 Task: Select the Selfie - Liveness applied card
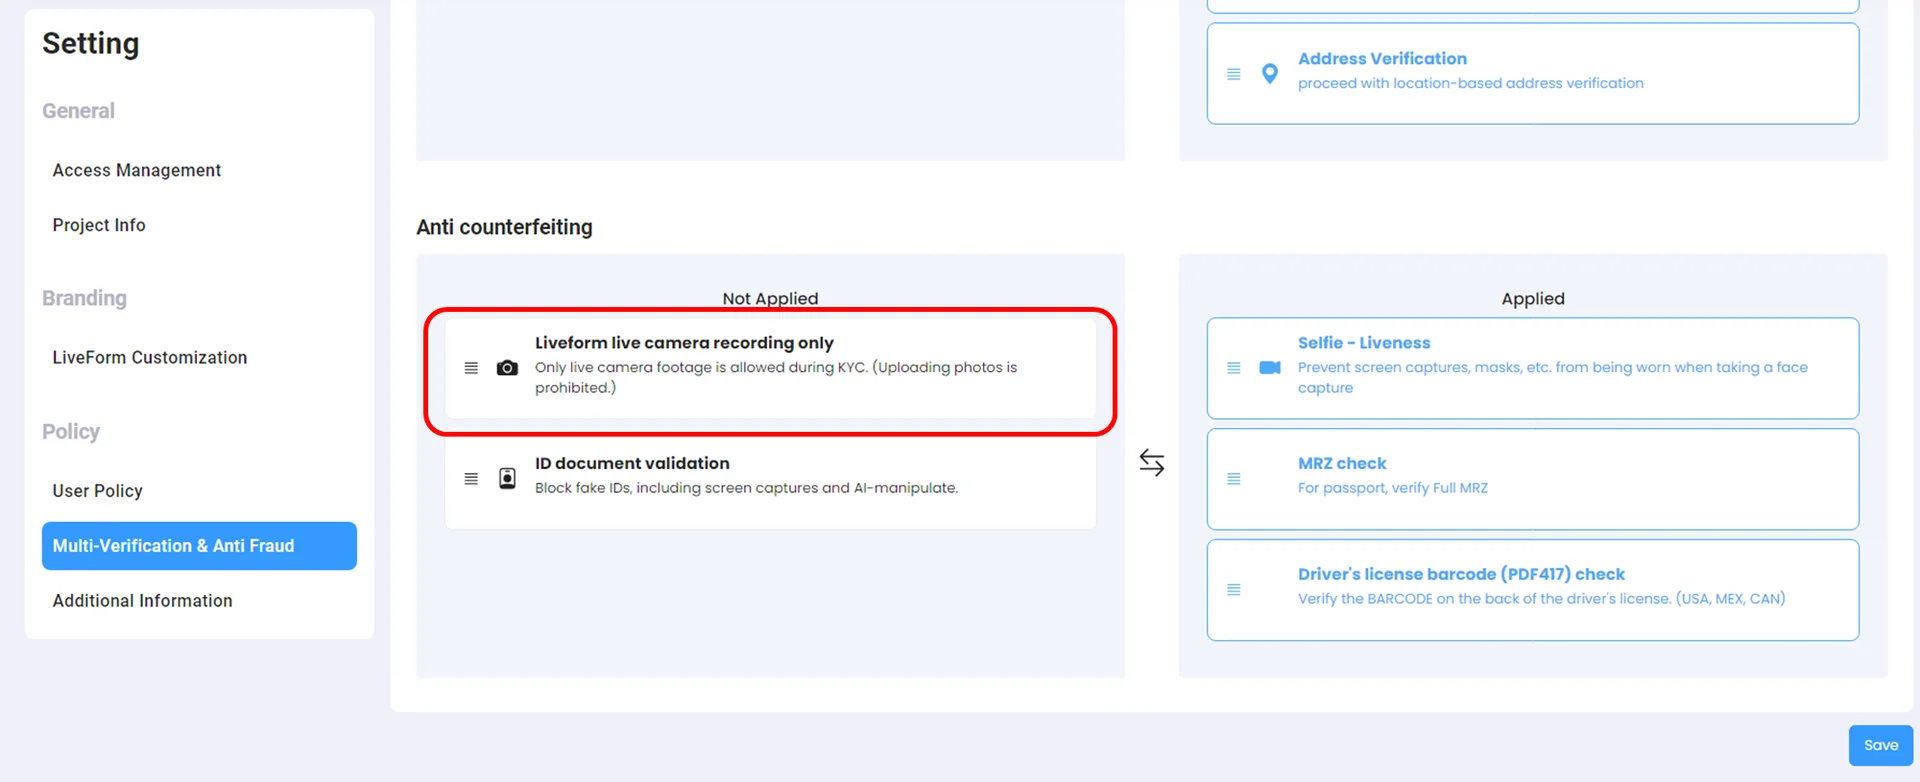point(1533,368)
